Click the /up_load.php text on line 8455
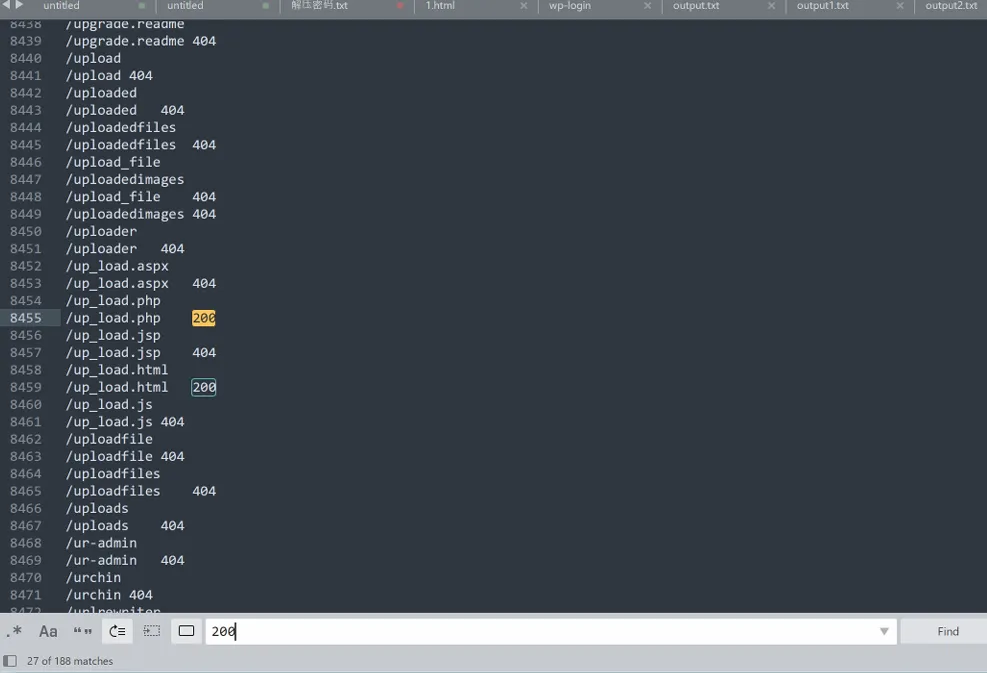Image resolution: width=987 pixels, height=673 pixels. point(113,318)
